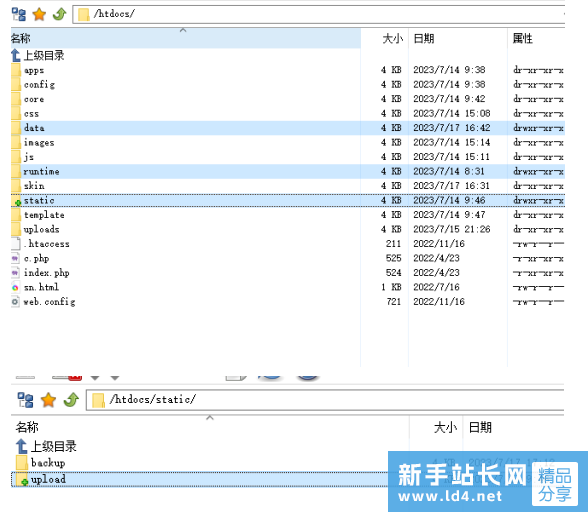Sort top pane by 属性 column header
The width and height of the screenshot is (588, 512).
(x=536, y=38)
